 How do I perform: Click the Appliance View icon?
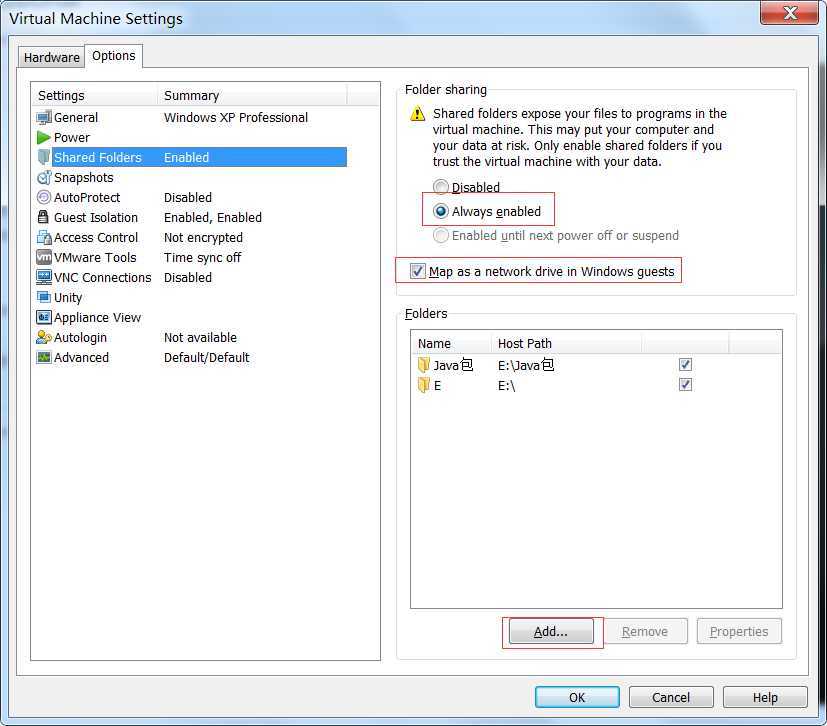point(44,317)
